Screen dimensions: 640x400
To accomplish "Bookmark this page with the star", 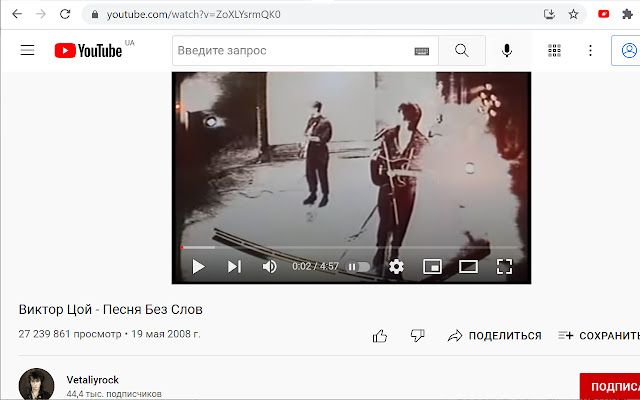I will click(x=573, y=14).
